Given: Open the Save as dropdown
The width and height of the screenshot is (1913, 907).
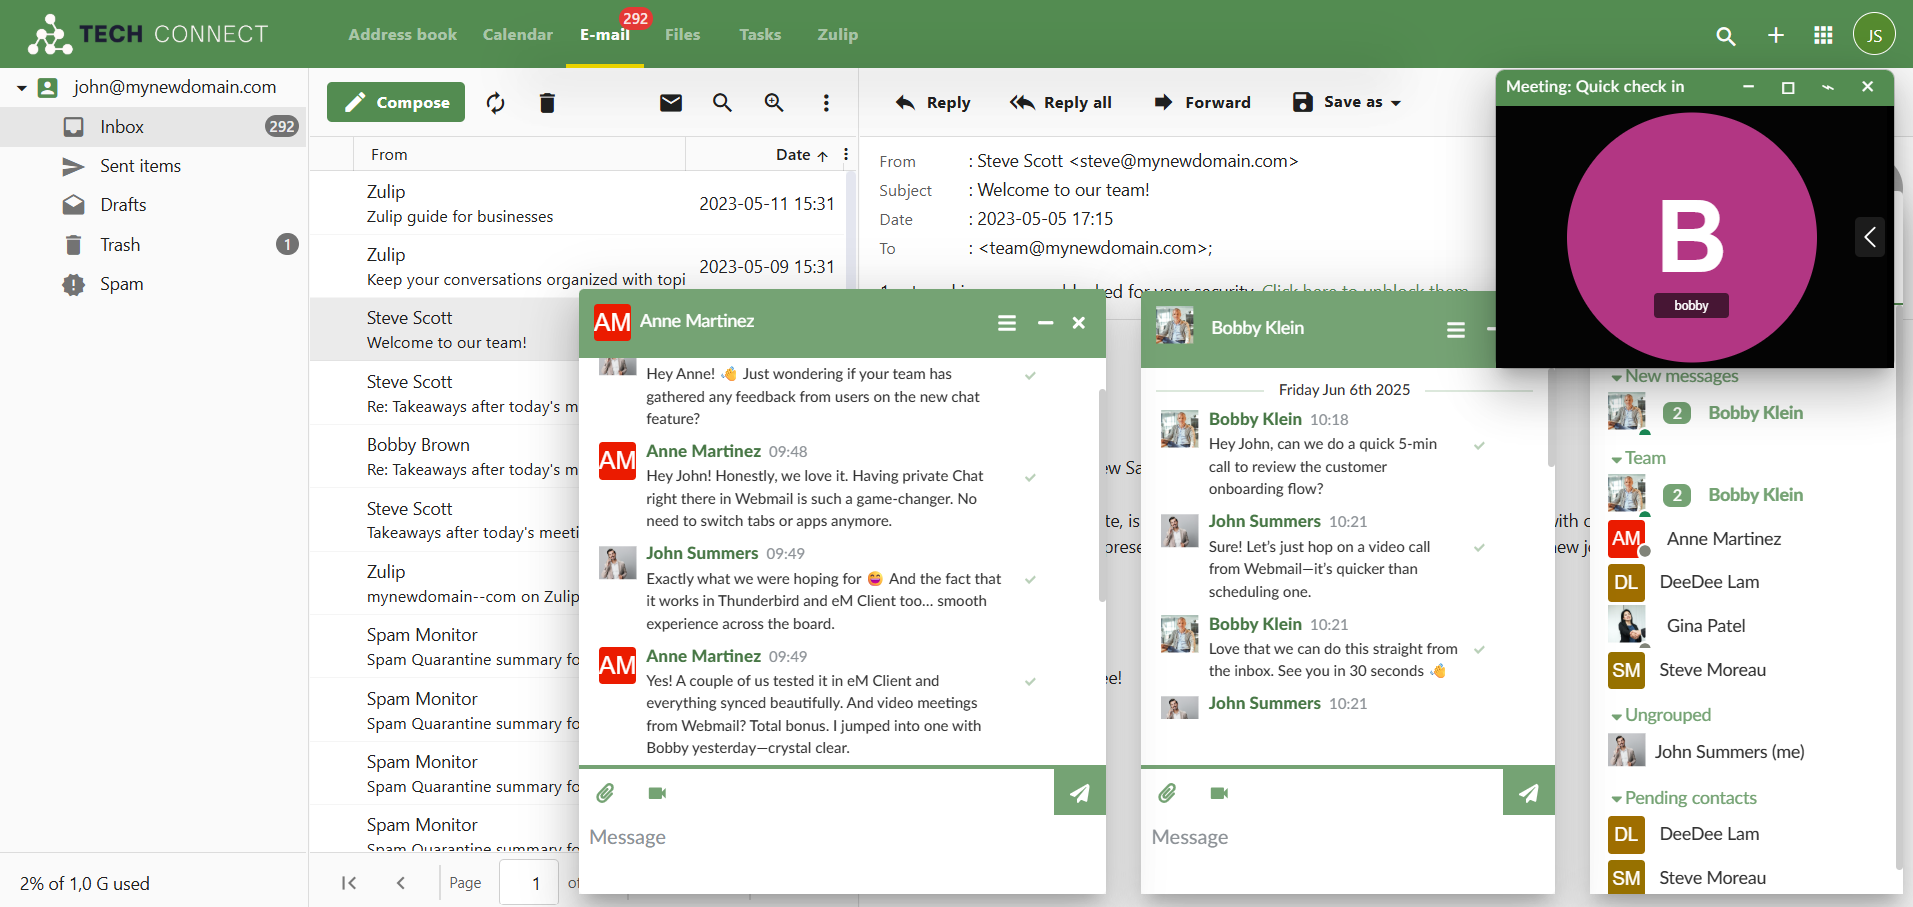Looking at the screenshot, I should tap(1345, 102).
